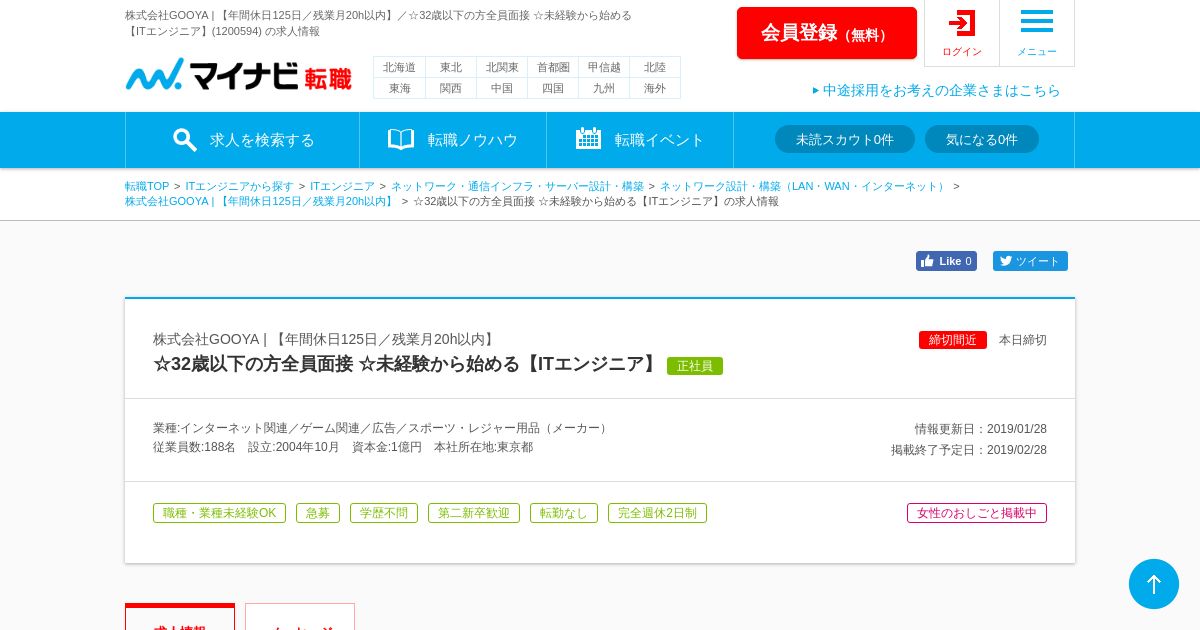Open the hamburger メニュー icon

[1037, 33]
